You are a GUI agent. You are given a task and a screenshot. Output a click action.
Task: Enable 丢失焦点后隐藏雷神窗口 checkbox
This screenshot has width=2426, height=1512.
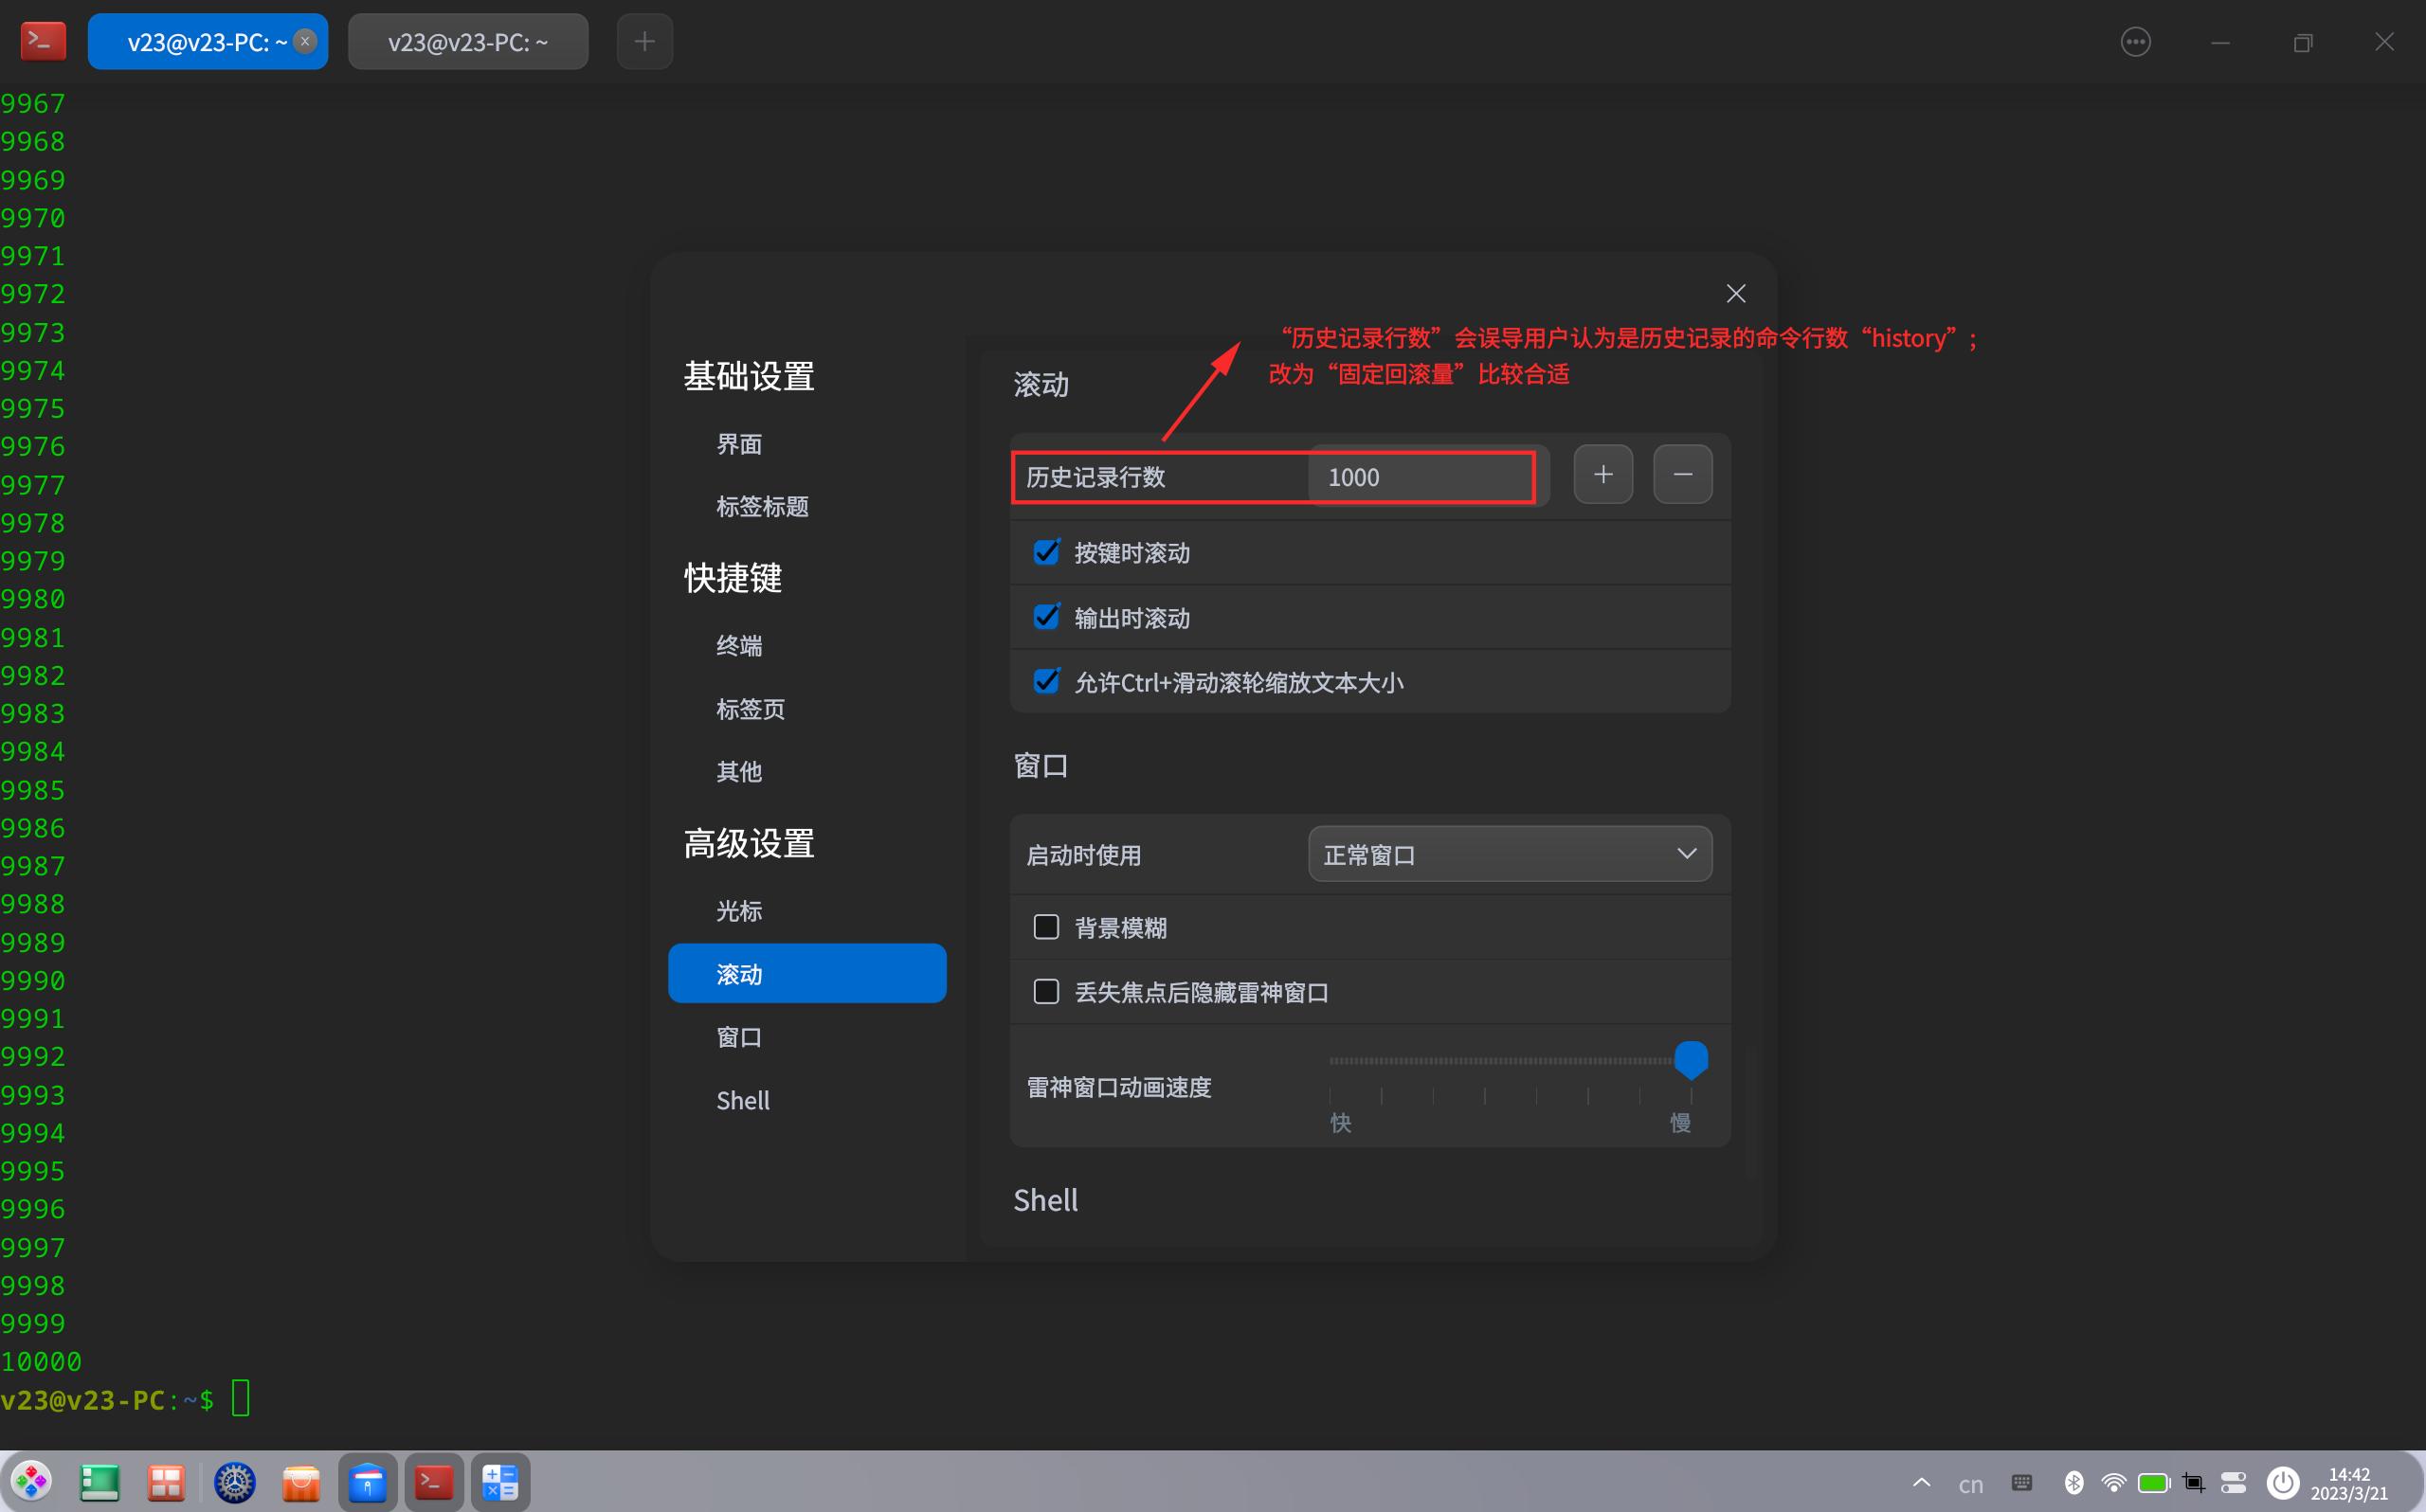(1046, 991)
